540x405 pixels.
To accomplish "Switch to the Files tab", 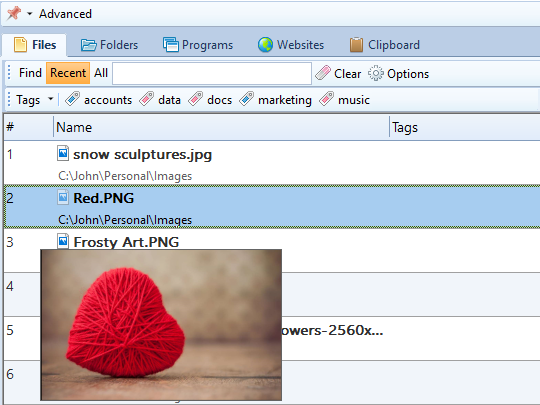I will tap(35, 45).
